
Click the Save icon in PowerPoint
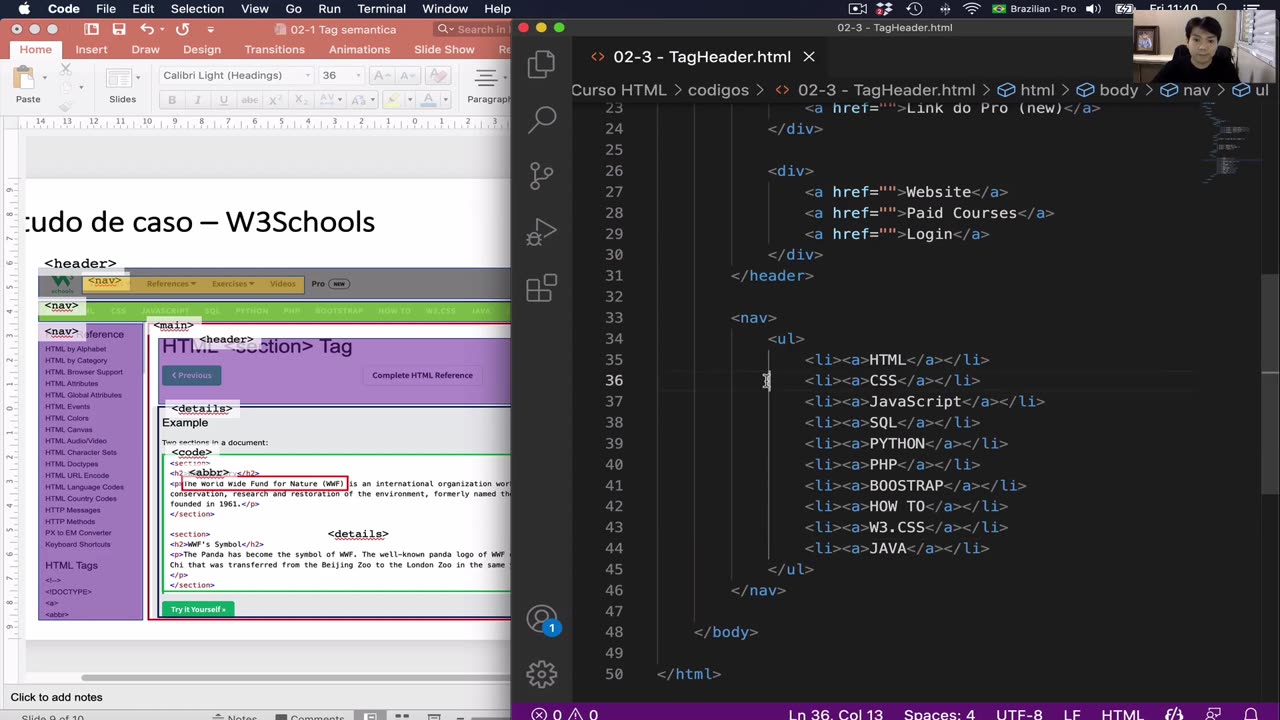click(x=118, y=29)
